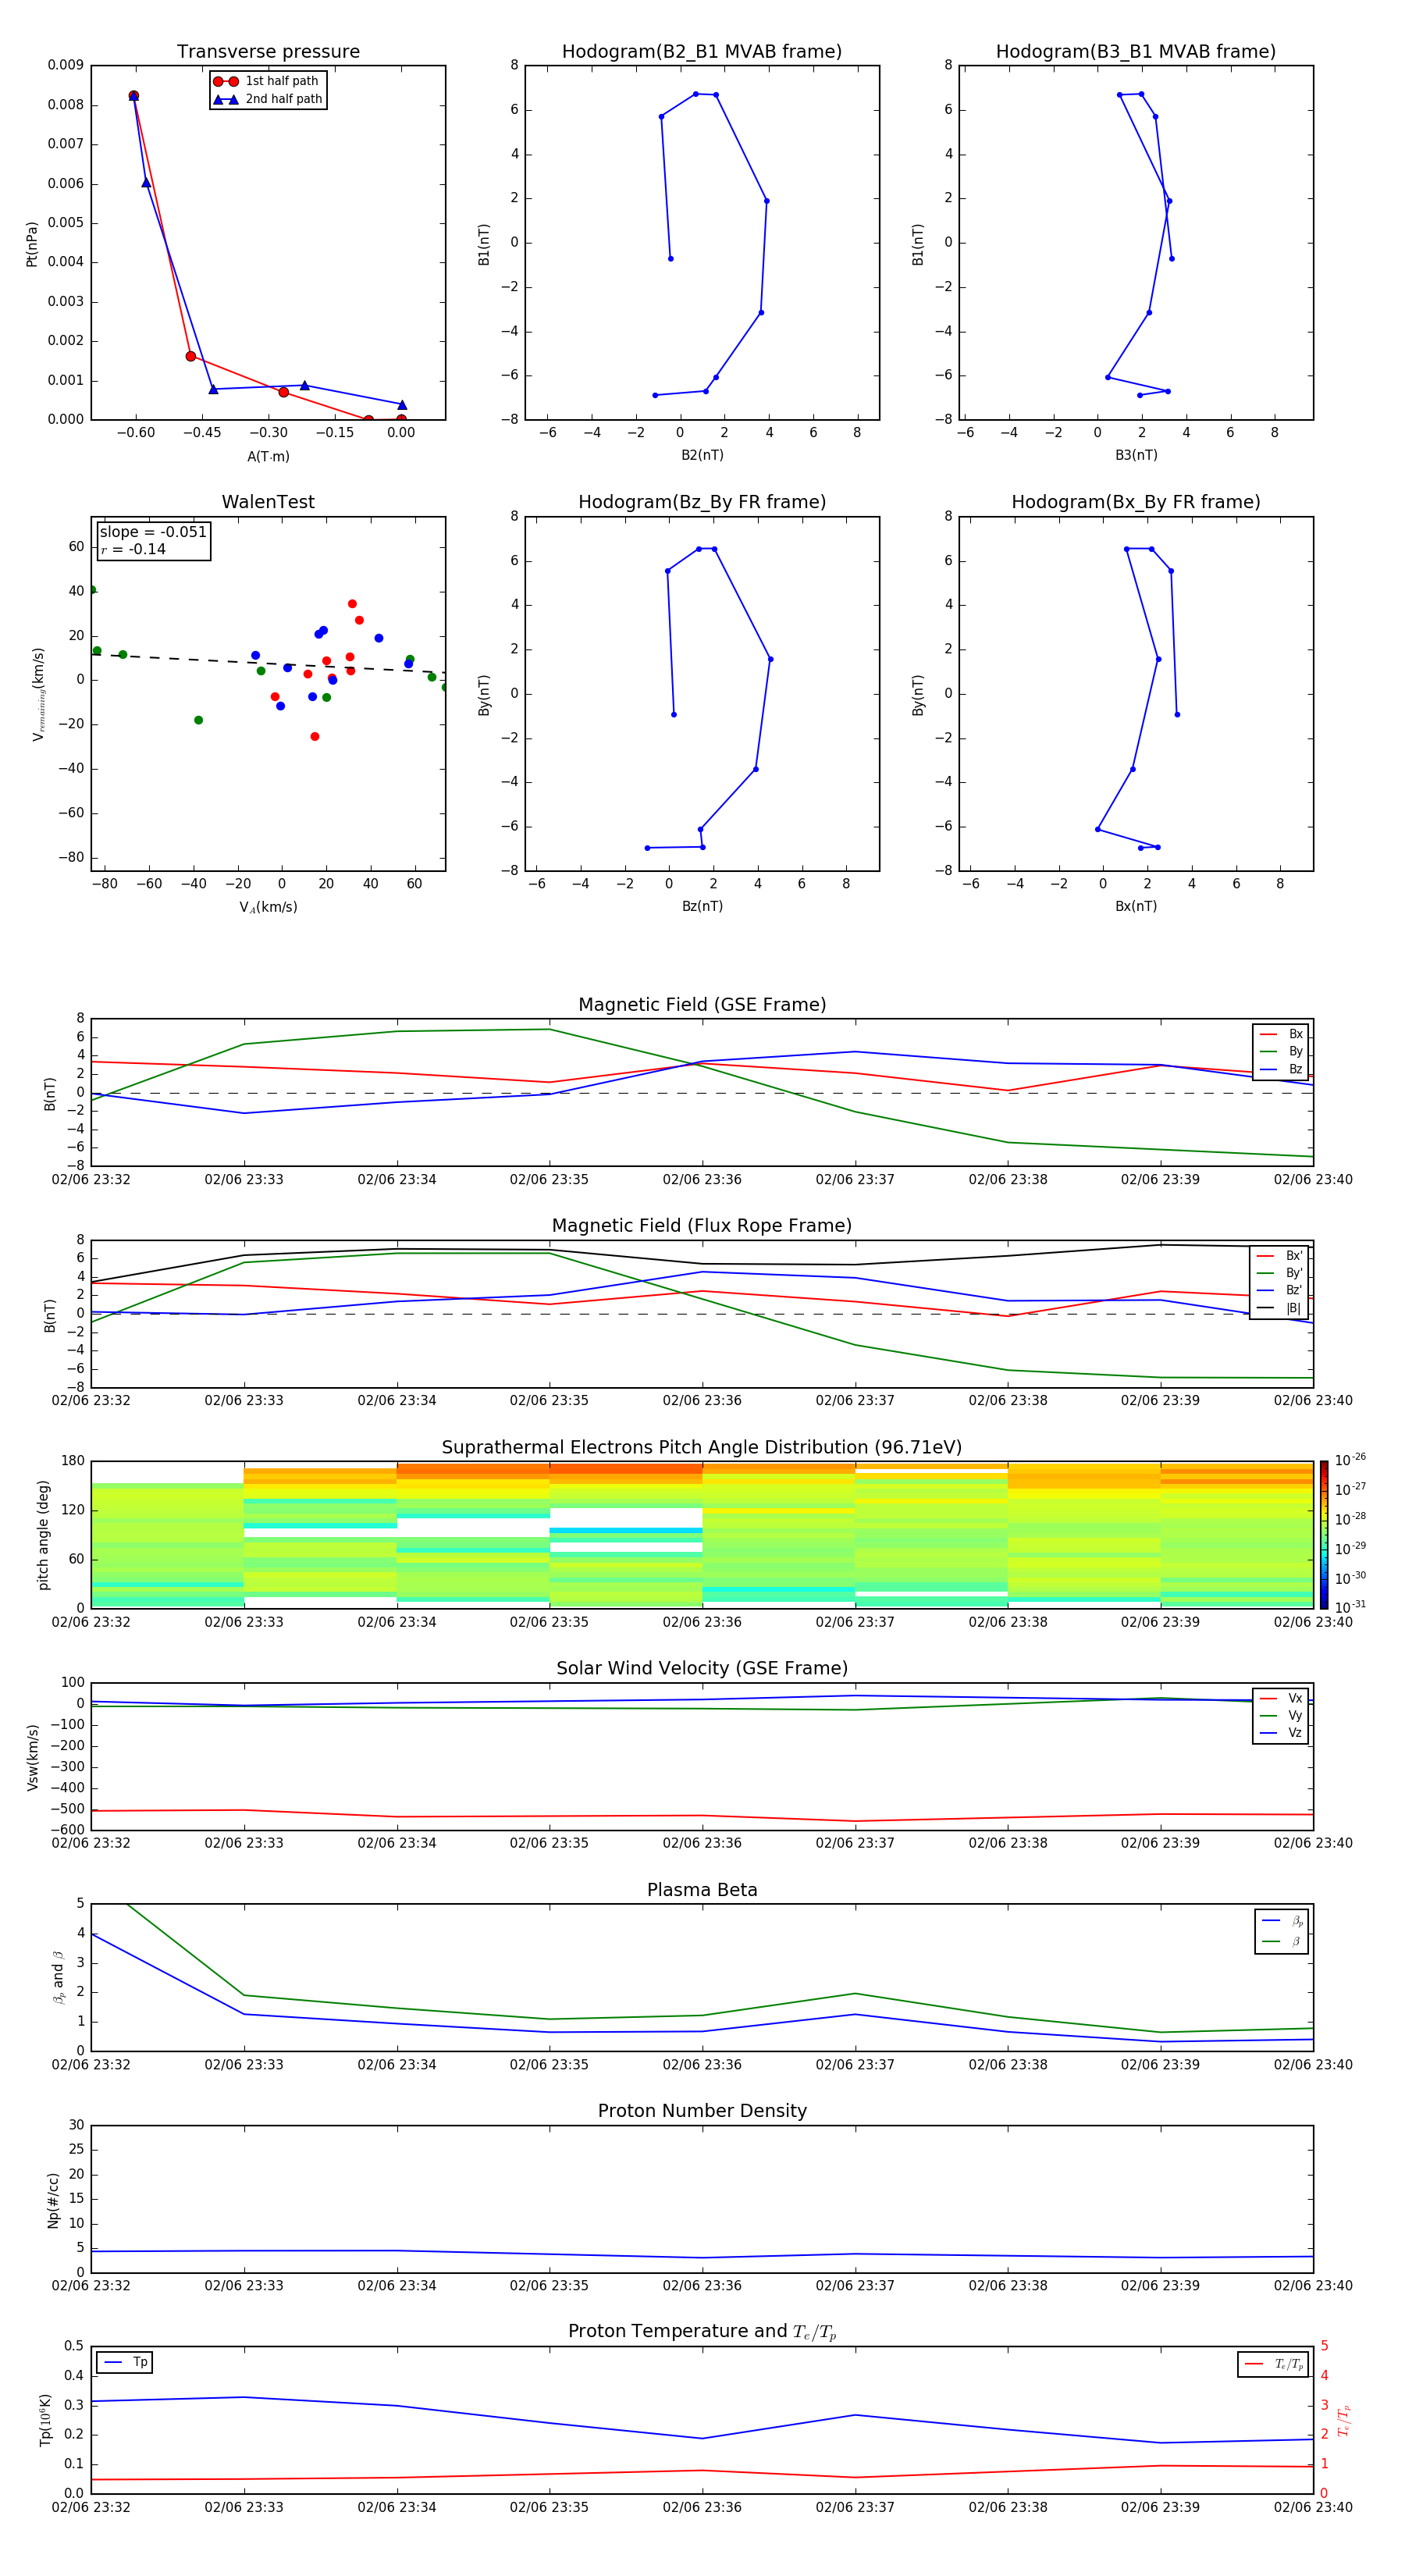Click the red Te/Tp right axis label
The image size is (1405, 2576).
tap(1344, 2420)
